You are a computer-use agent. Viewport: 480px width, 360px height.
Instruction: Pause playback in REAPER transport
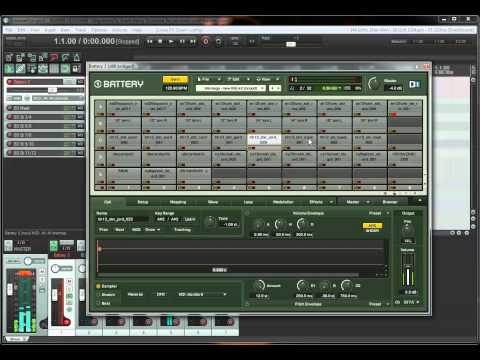click(182, 42)
